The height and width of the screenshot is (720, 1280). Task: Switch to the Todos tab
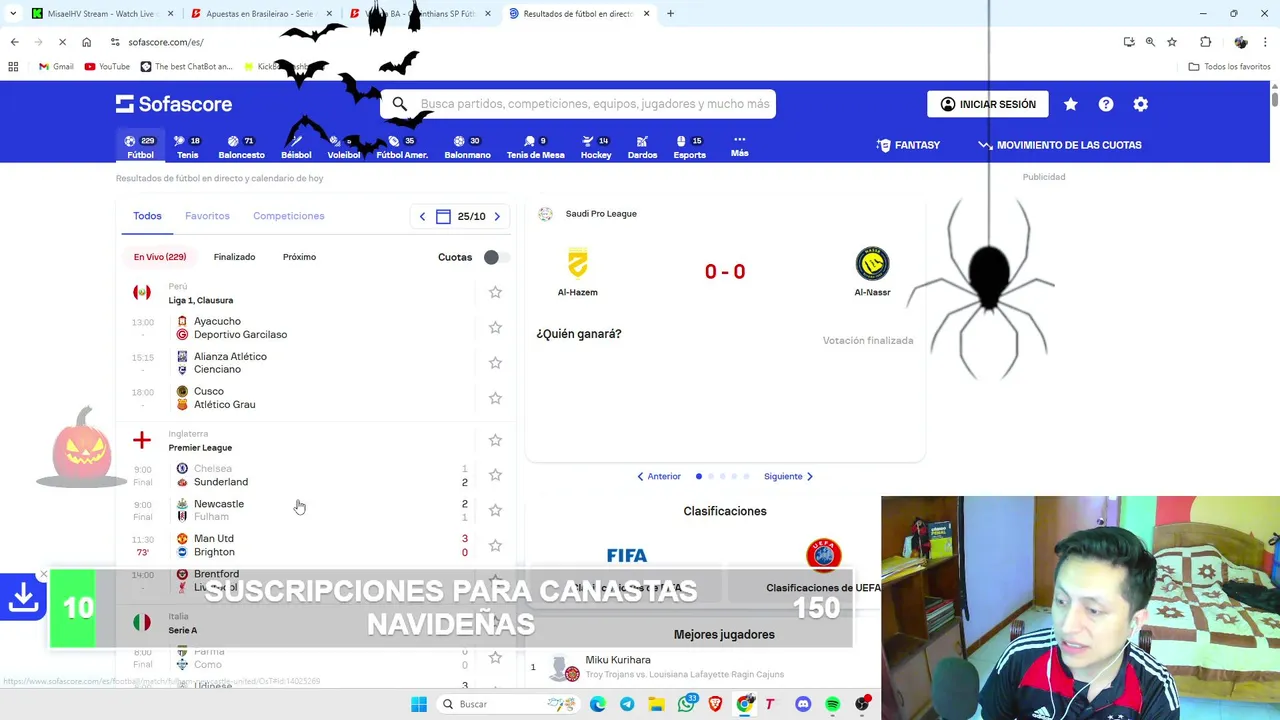[x=147, y=216]
